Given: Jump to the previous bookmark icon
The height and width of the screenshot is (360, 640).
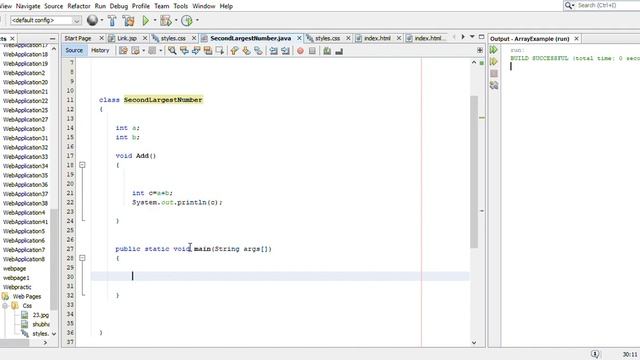Looking at the screenshot, I should (x=234, y=51).
